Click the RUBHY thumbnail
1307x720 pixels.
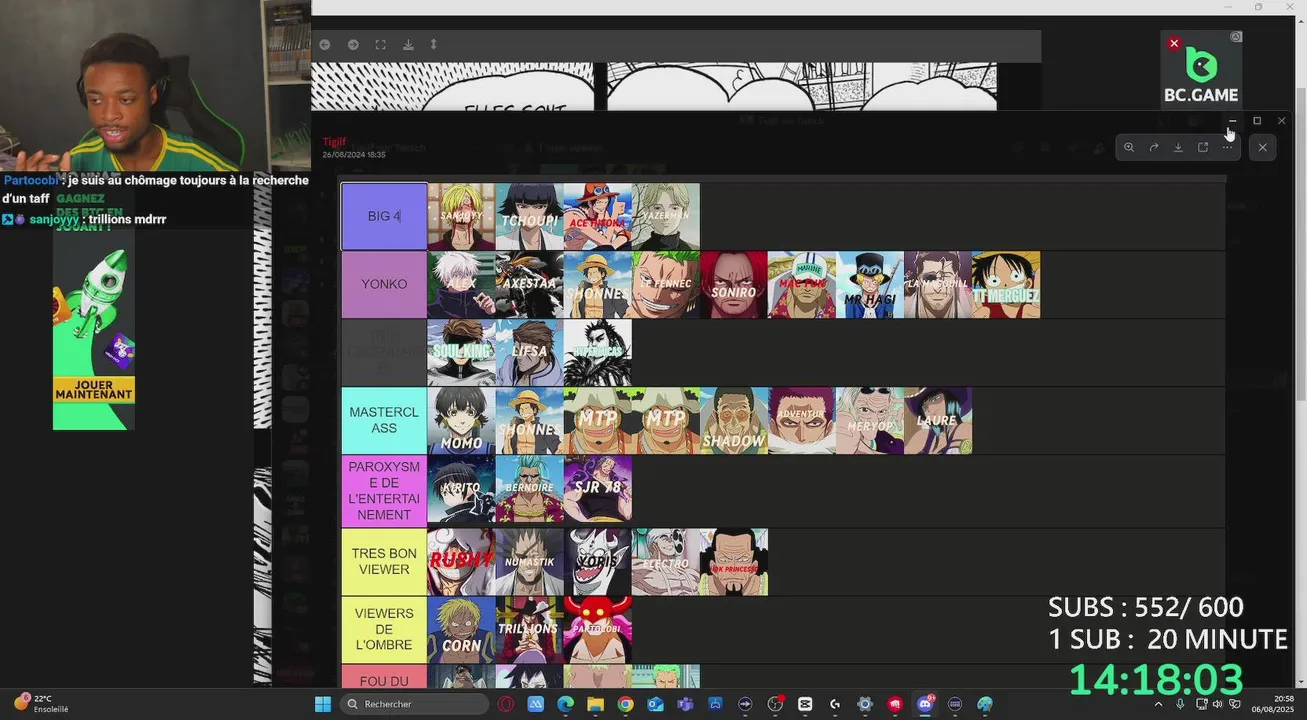click(x=461, y=562)
